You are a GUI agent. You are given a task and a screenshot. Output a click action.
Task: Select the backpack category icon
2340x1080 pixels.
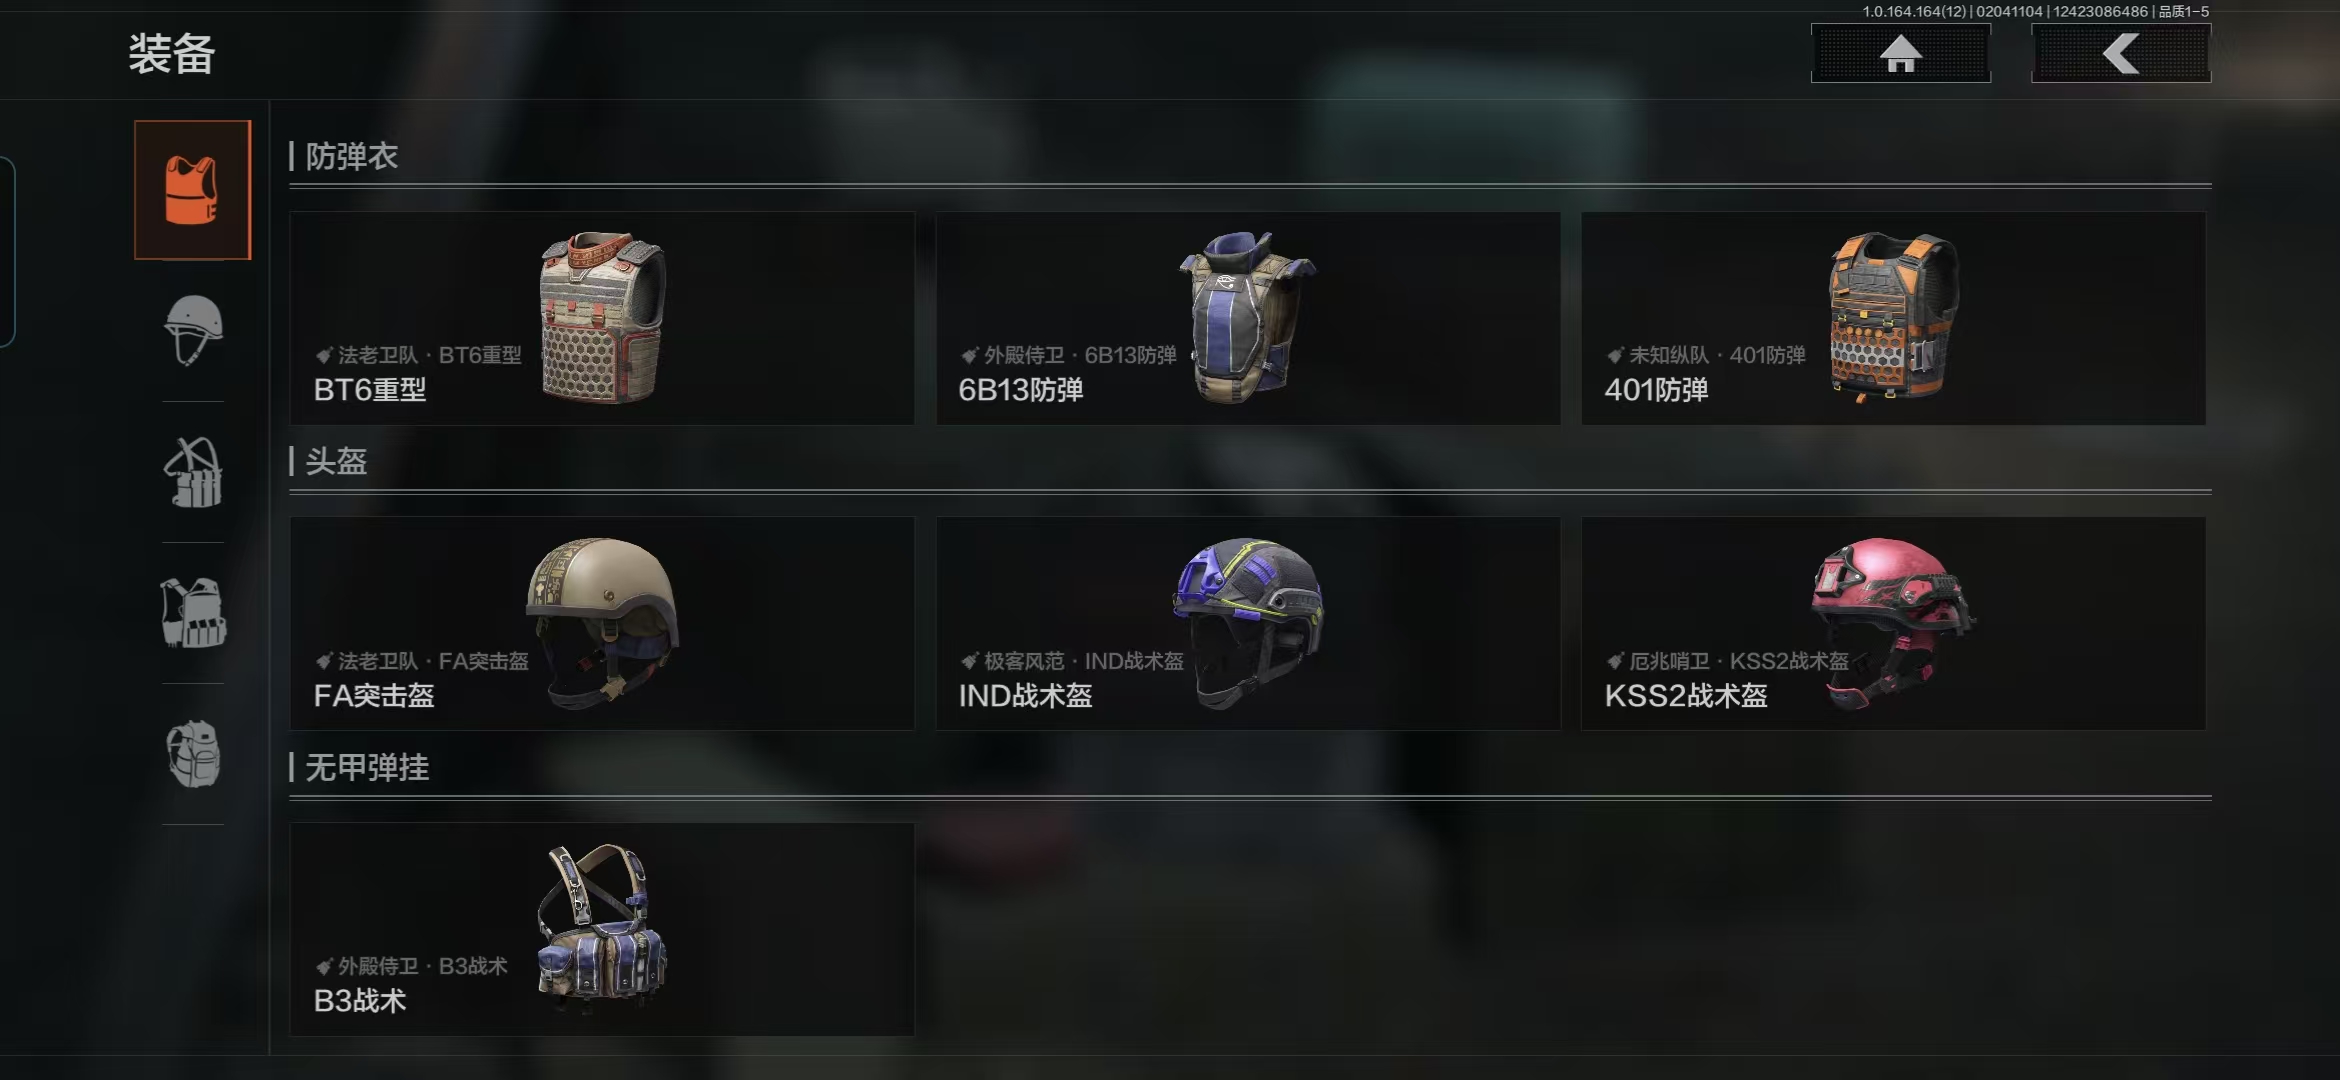[x=192, y=754]
